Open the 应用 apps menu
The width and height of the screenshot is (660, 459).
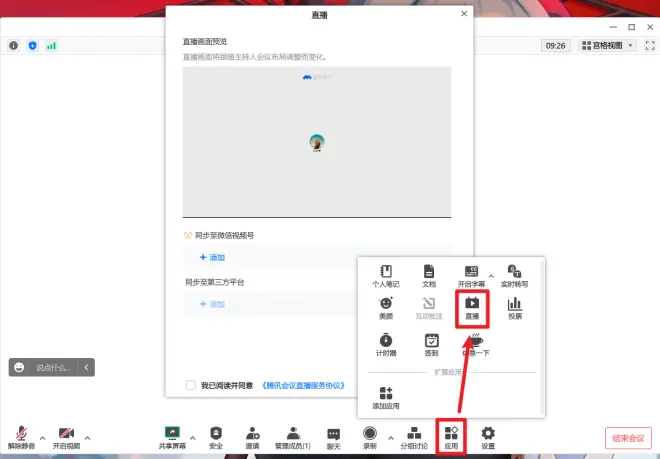point(451,438)
